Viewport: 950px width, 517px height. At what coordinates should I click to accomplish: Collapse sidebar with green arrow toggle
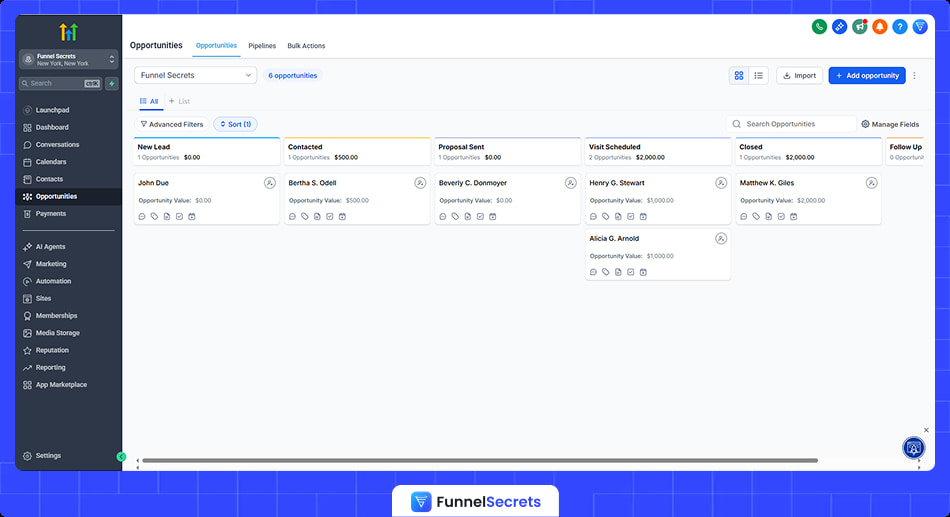[121, 456]
